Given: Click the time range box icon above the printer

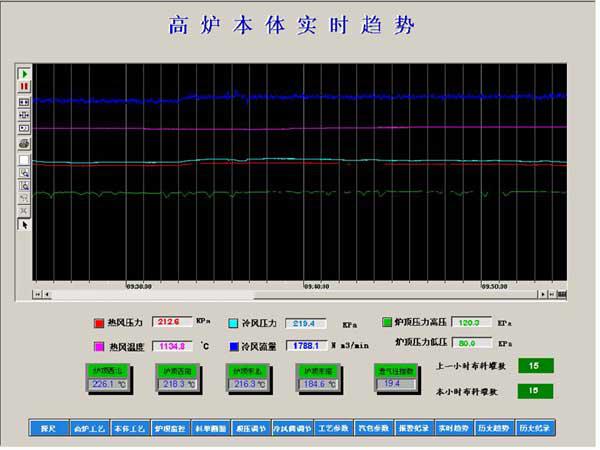Looking at the screenshot, I should coord(24,128).
